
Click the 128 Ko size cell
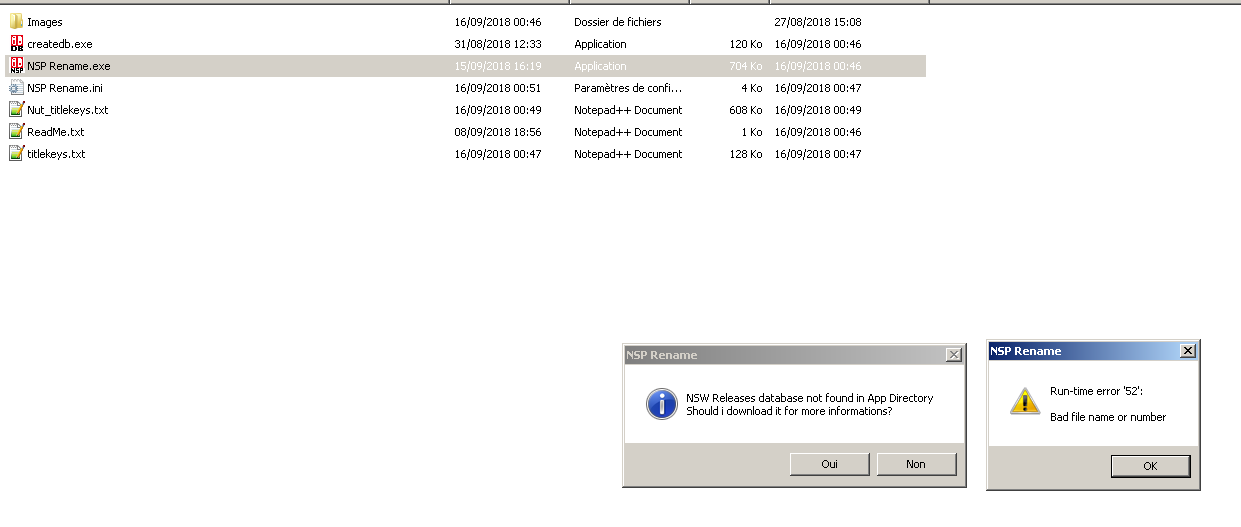click(746, 154)
